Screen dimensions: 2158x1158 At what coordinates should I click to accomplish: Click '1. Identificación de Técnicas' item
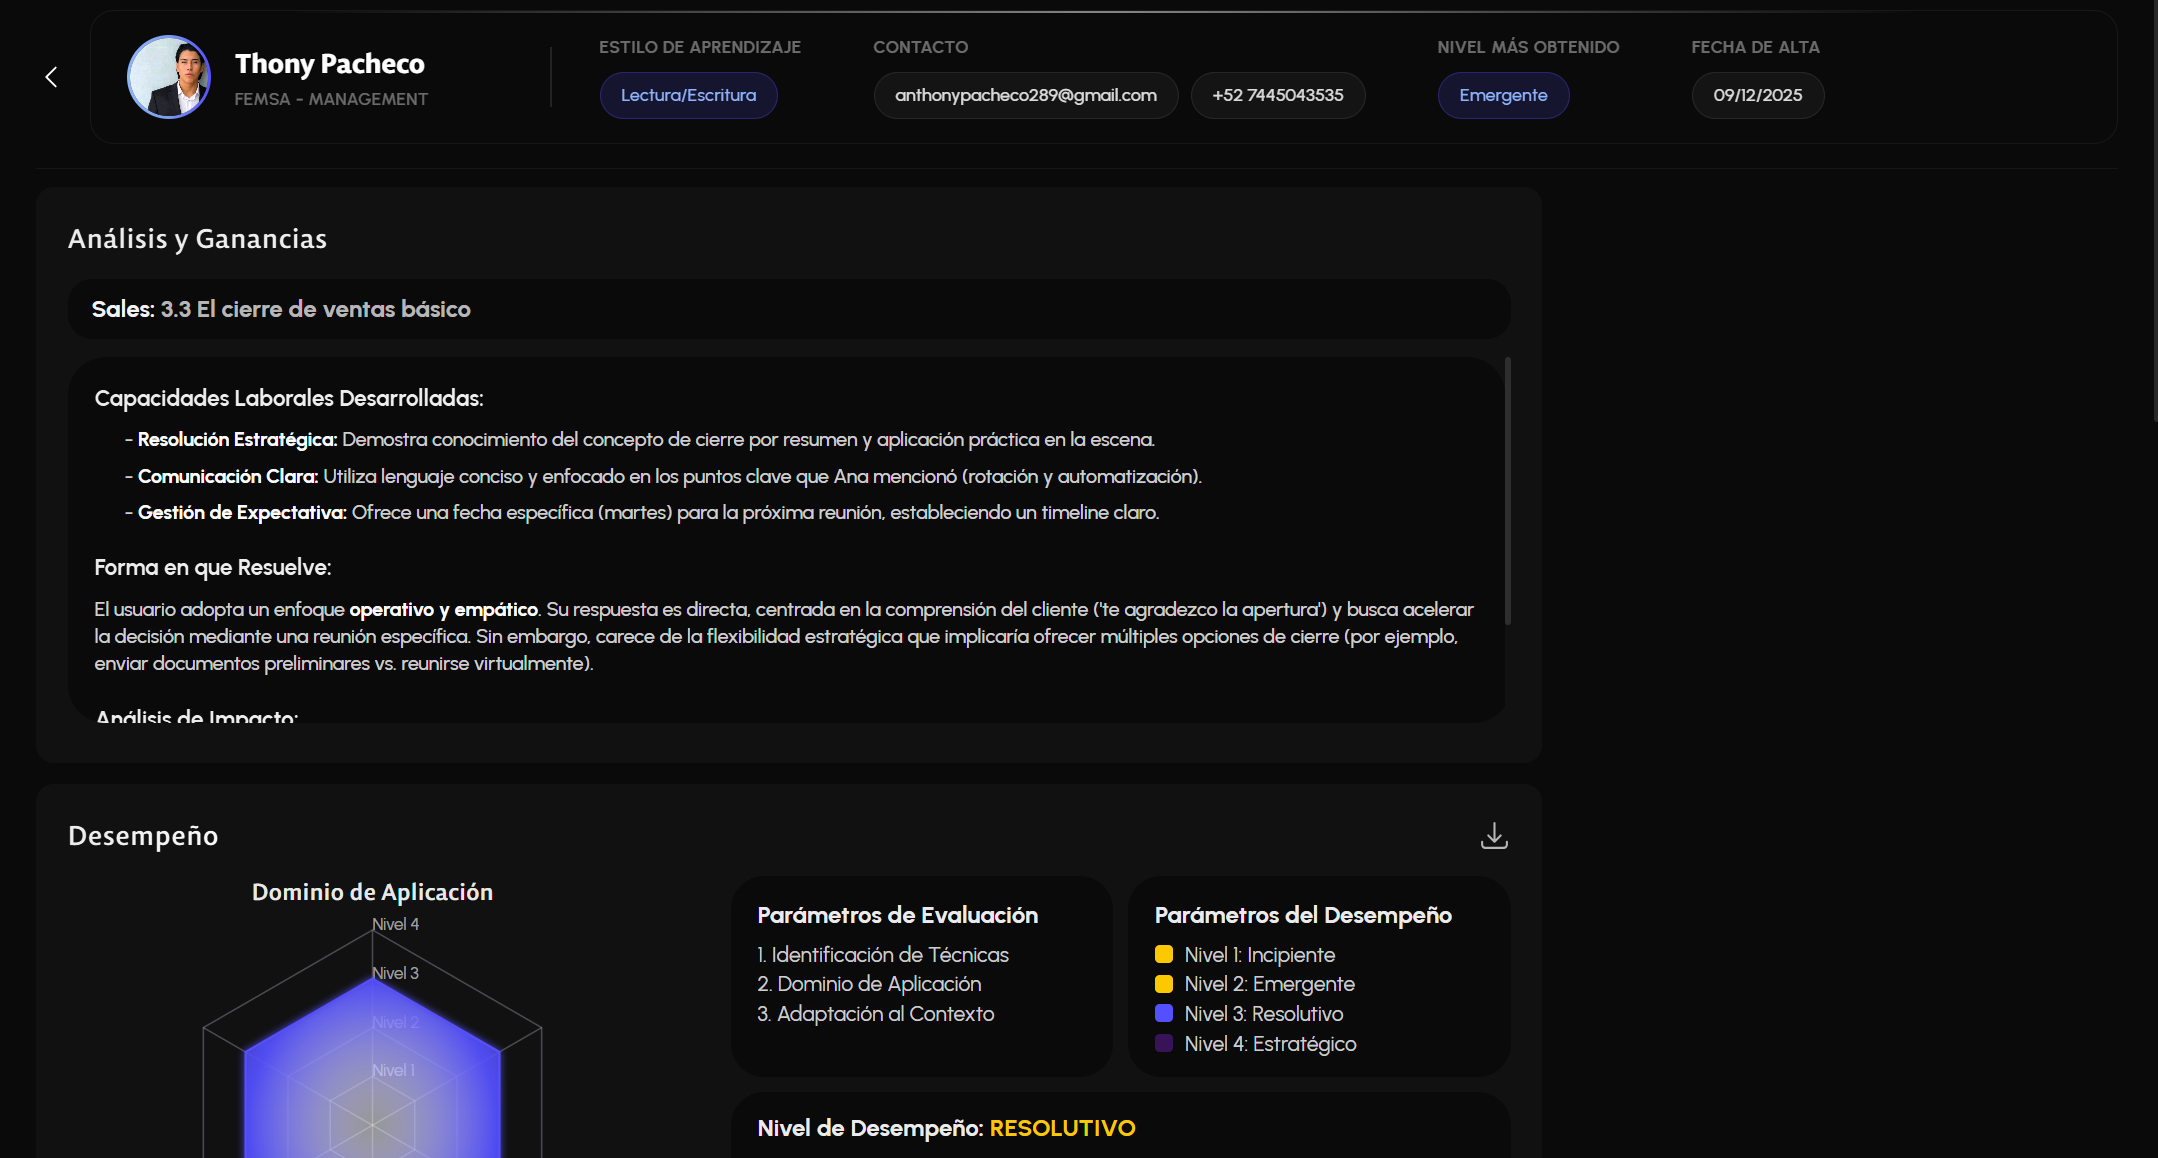coord(883,955)
